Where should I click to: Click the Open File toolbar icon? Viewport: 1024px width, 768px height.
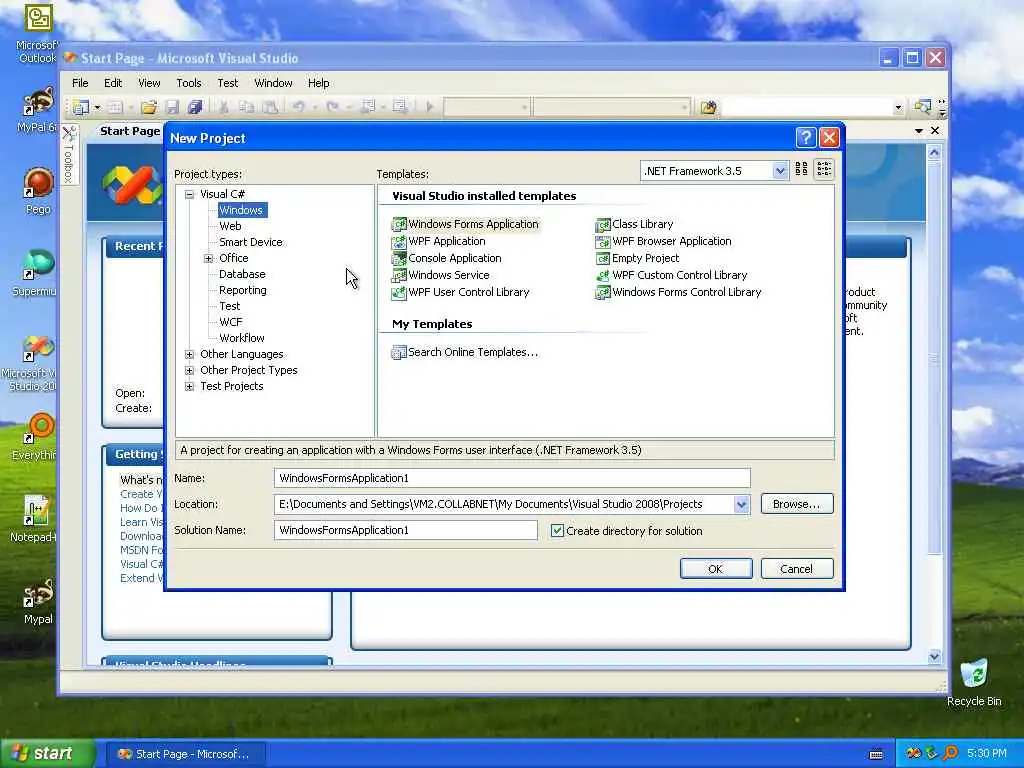click(149, 107)
